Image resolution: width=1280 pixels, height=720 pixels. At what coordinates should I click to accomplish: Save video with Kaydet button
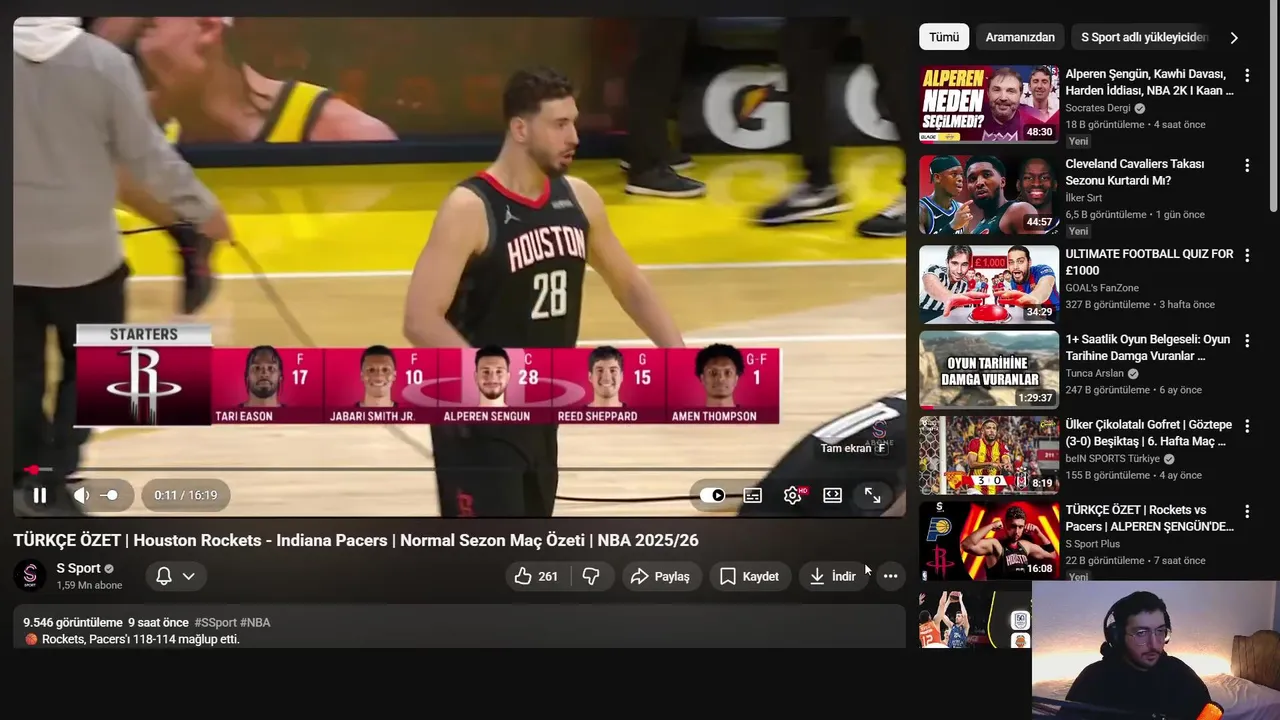[x=750, y=576]
